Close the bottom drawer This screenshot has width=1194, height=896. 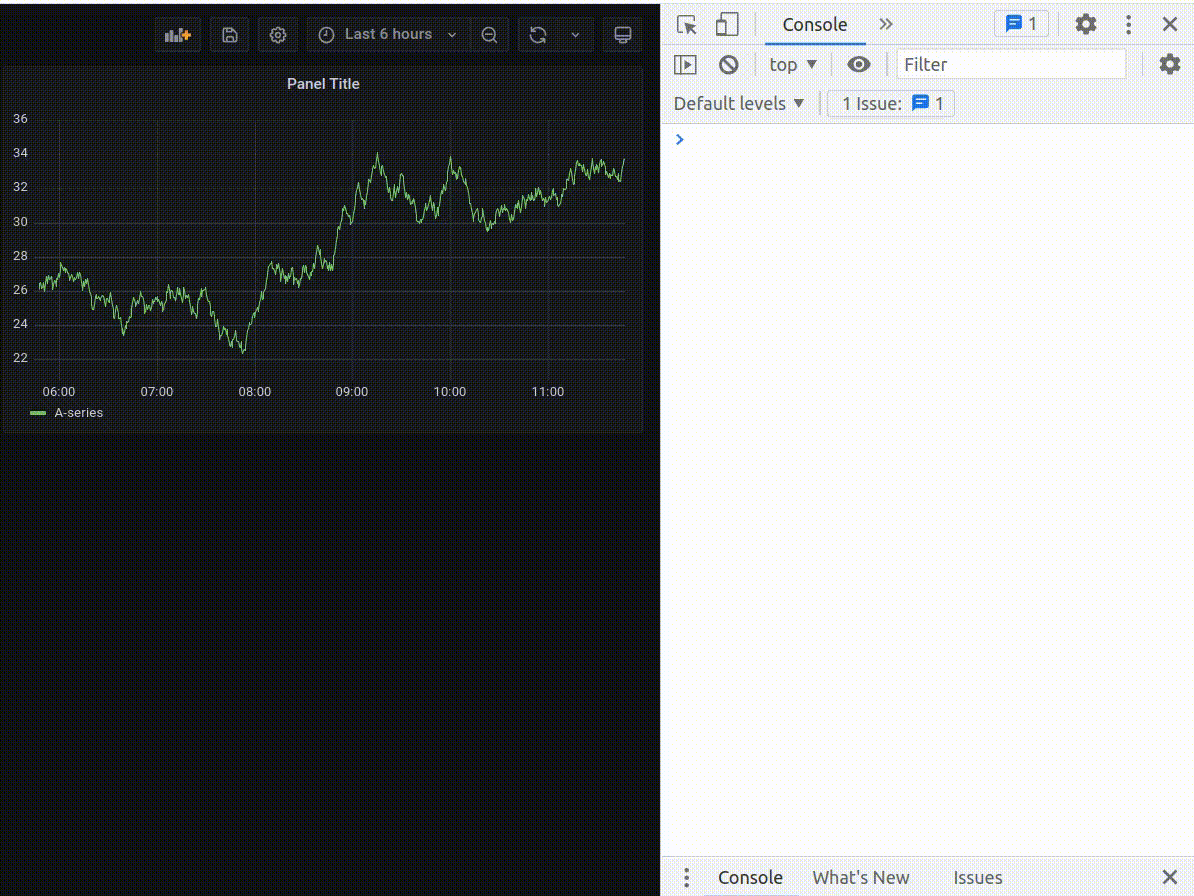pos(1170,877)
